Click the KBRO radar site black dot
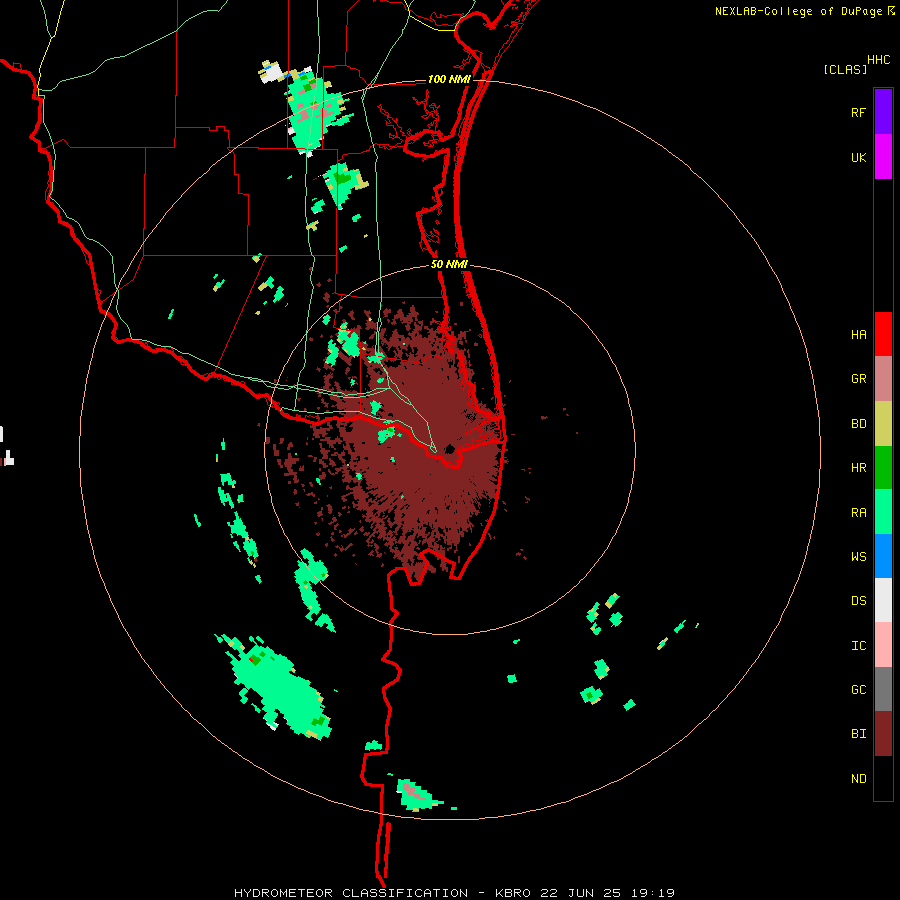900x900 pixels. [x=450, y=449]
